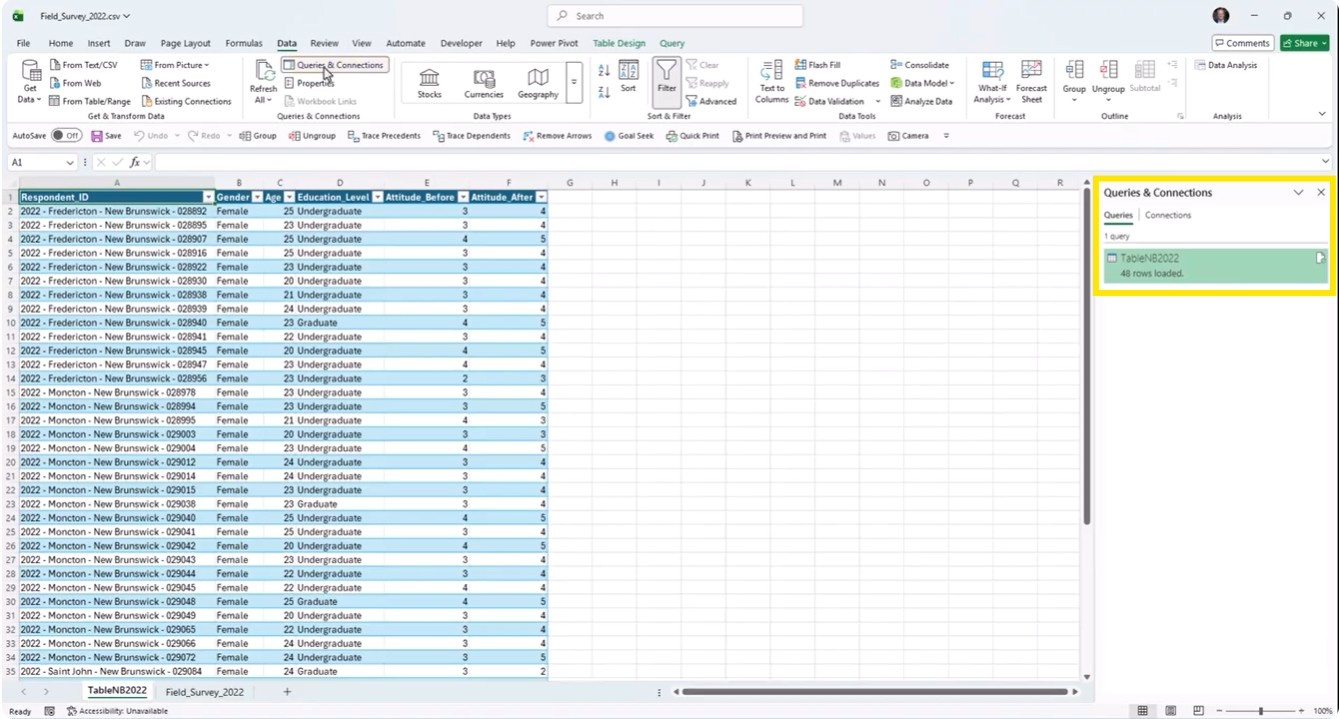The height and width of the screenshot is (719, 1340).
Task: Select the TableNB2022 query entry
Action: click(x=1216, y=265)
